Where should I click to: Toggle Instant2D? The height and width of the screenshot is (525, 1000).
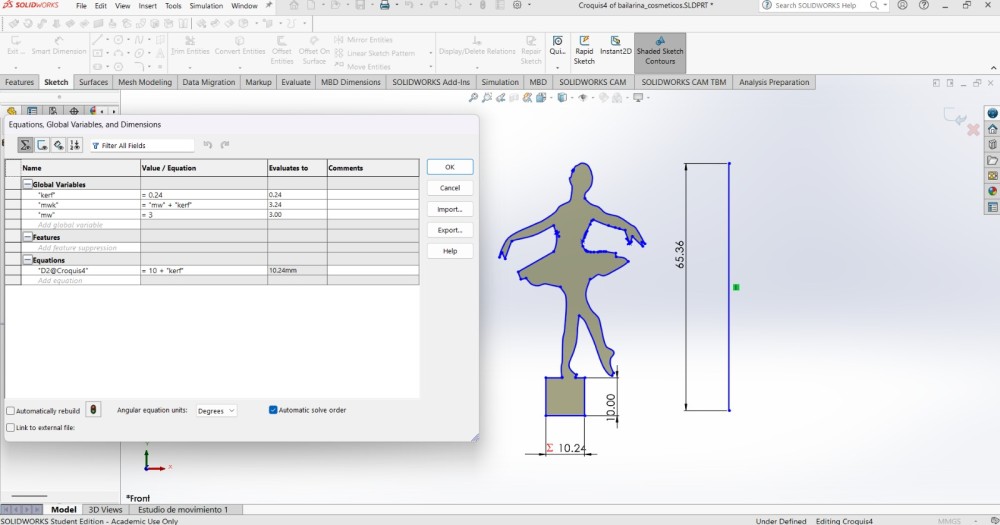pos(615,46)
